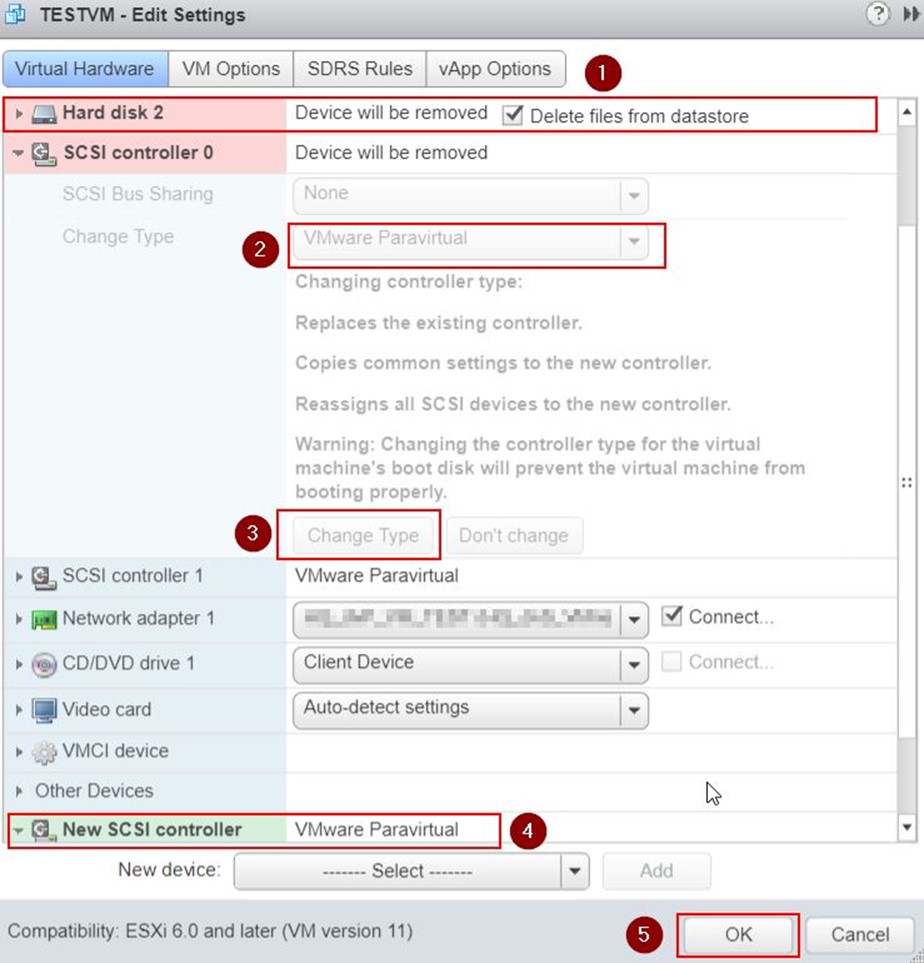Click 'Copies common settings' text line

(x=503, y=363)
